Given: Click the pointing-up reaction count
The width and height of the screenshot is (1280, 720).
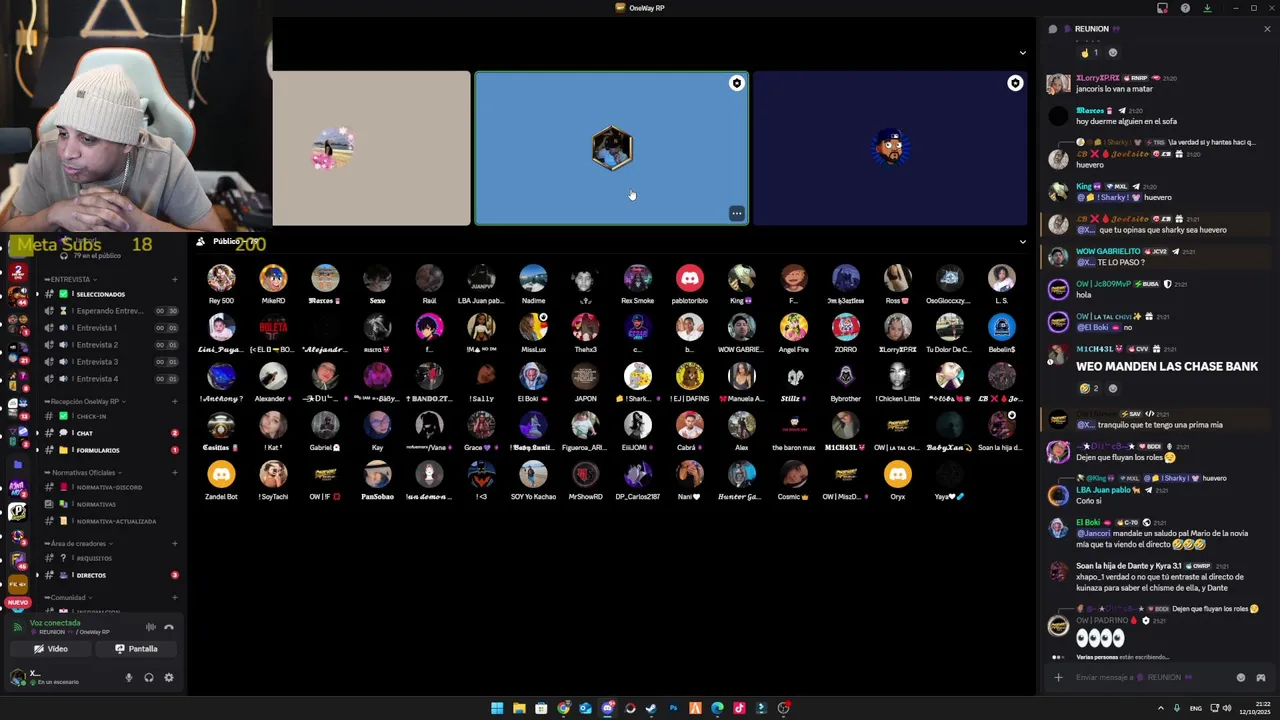Looking at the screenshot, I should pyautogui.click(x=1089, y=53).
